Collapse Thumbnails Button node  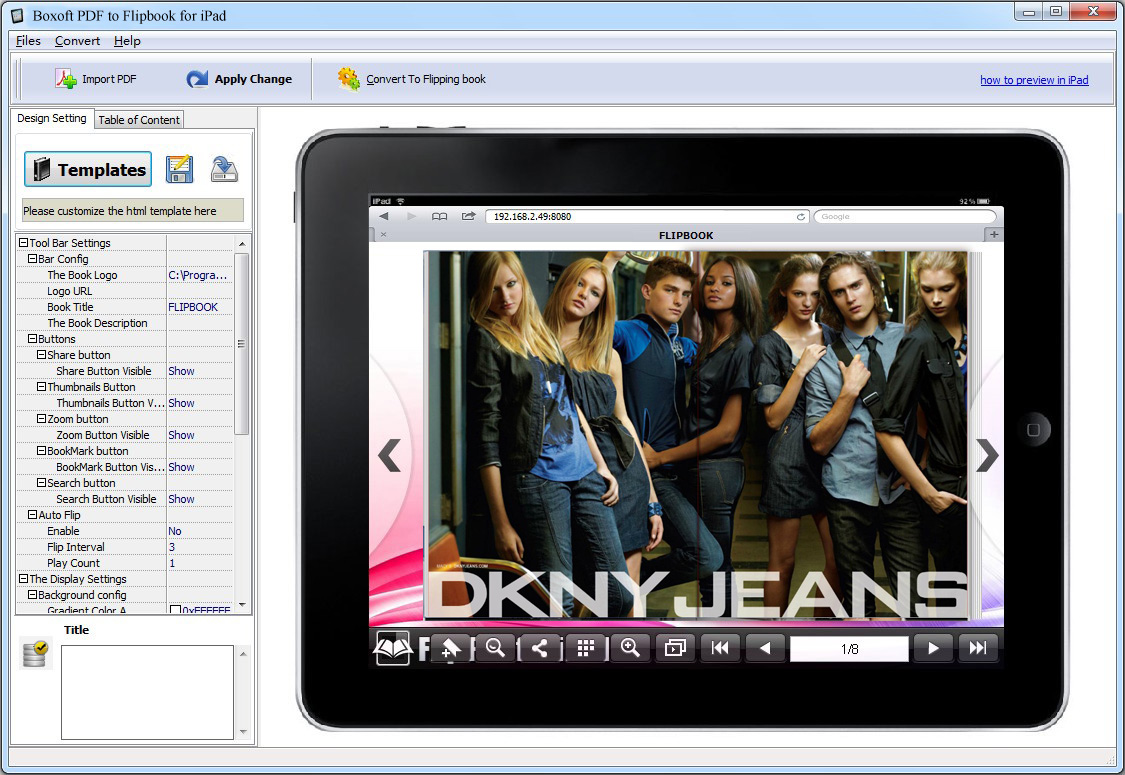tap(42, 387)
